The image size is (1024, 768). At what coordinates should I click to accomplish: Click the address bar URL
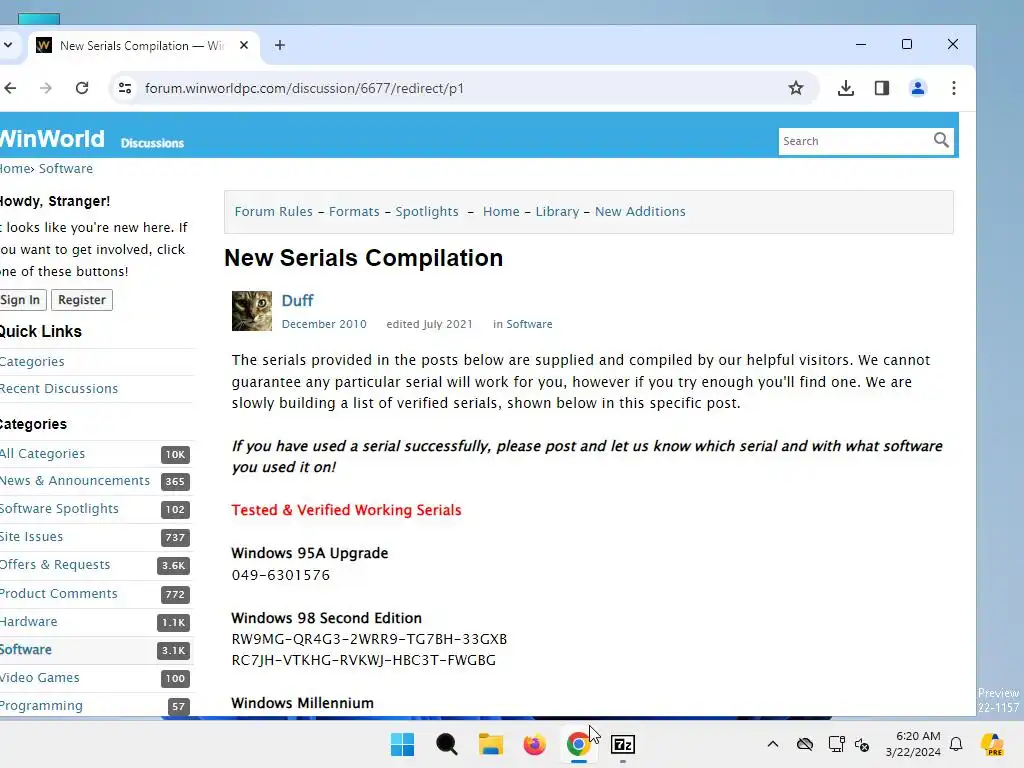tap(304, 88)
